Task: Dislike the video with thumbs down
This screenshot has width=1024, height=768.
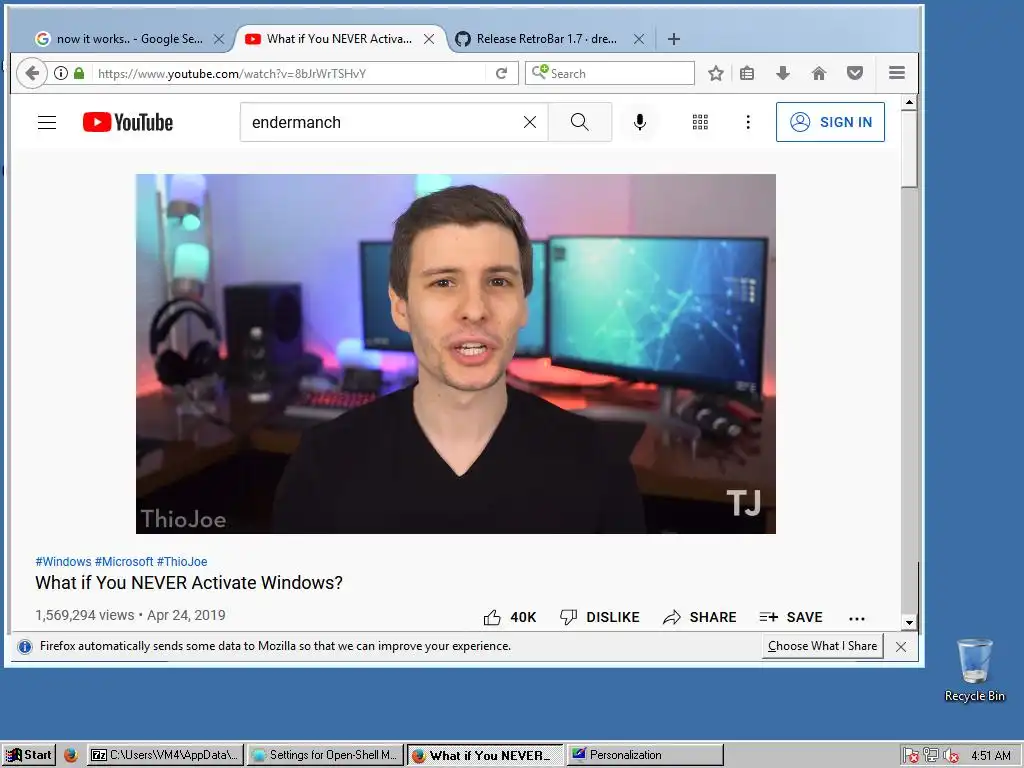Action: (x=600, y=617)
